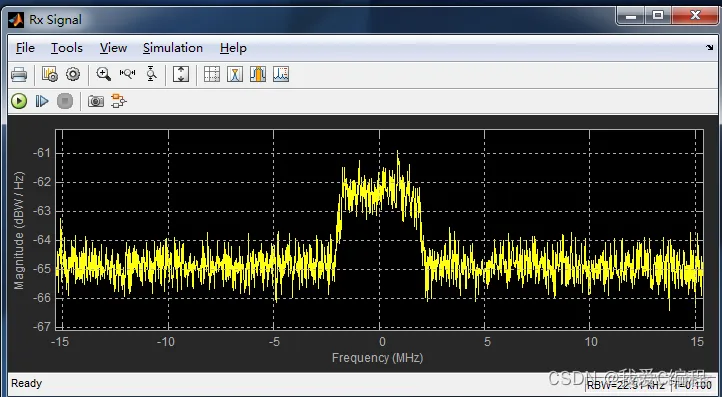Click the Scale Axes Limits icon
The width and height of the screenshot is (722, 397).
point(181,74)
